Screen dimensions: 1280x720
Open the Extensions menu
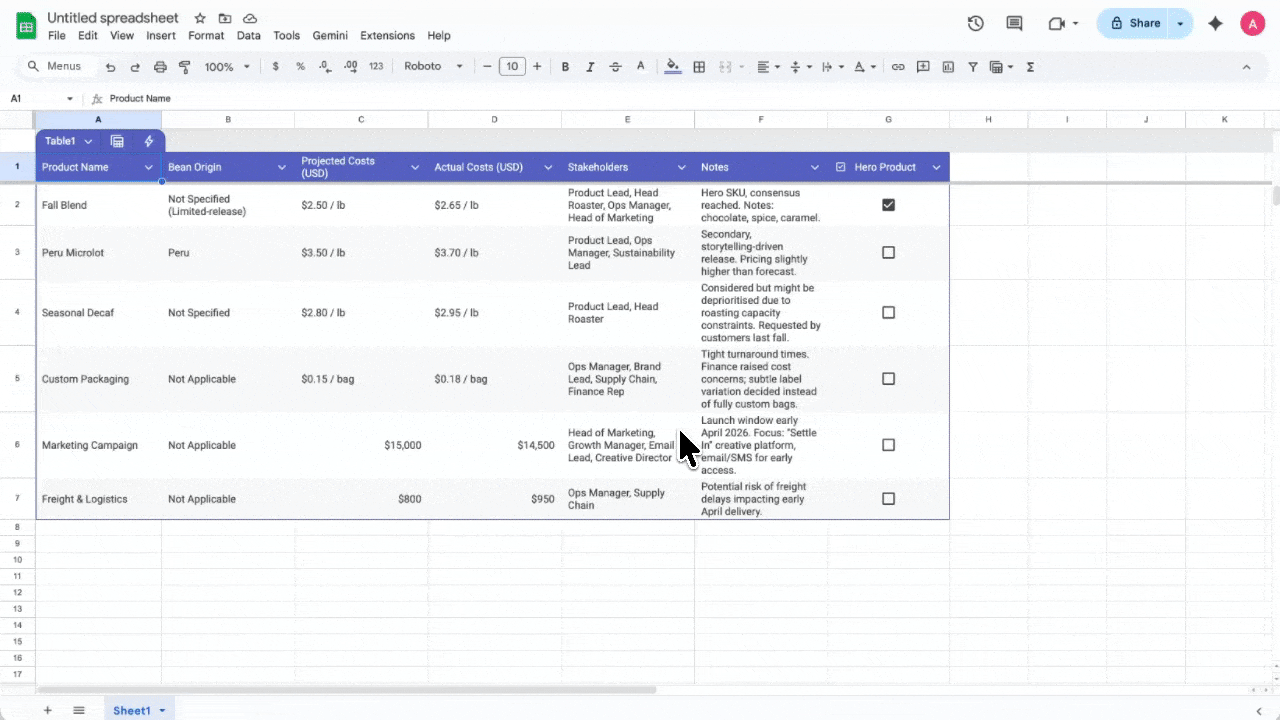click(x=387, y=35)
